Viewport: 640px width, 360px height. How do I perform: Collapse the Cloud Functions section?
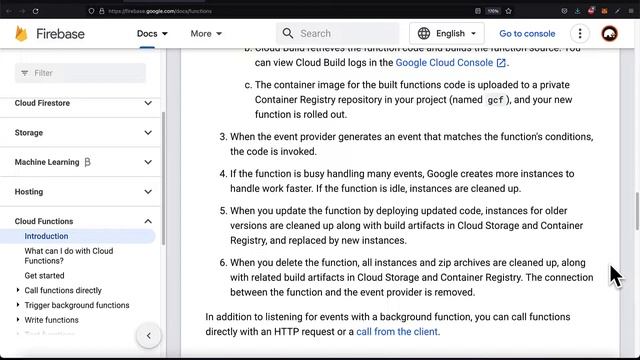coord(148,221)
